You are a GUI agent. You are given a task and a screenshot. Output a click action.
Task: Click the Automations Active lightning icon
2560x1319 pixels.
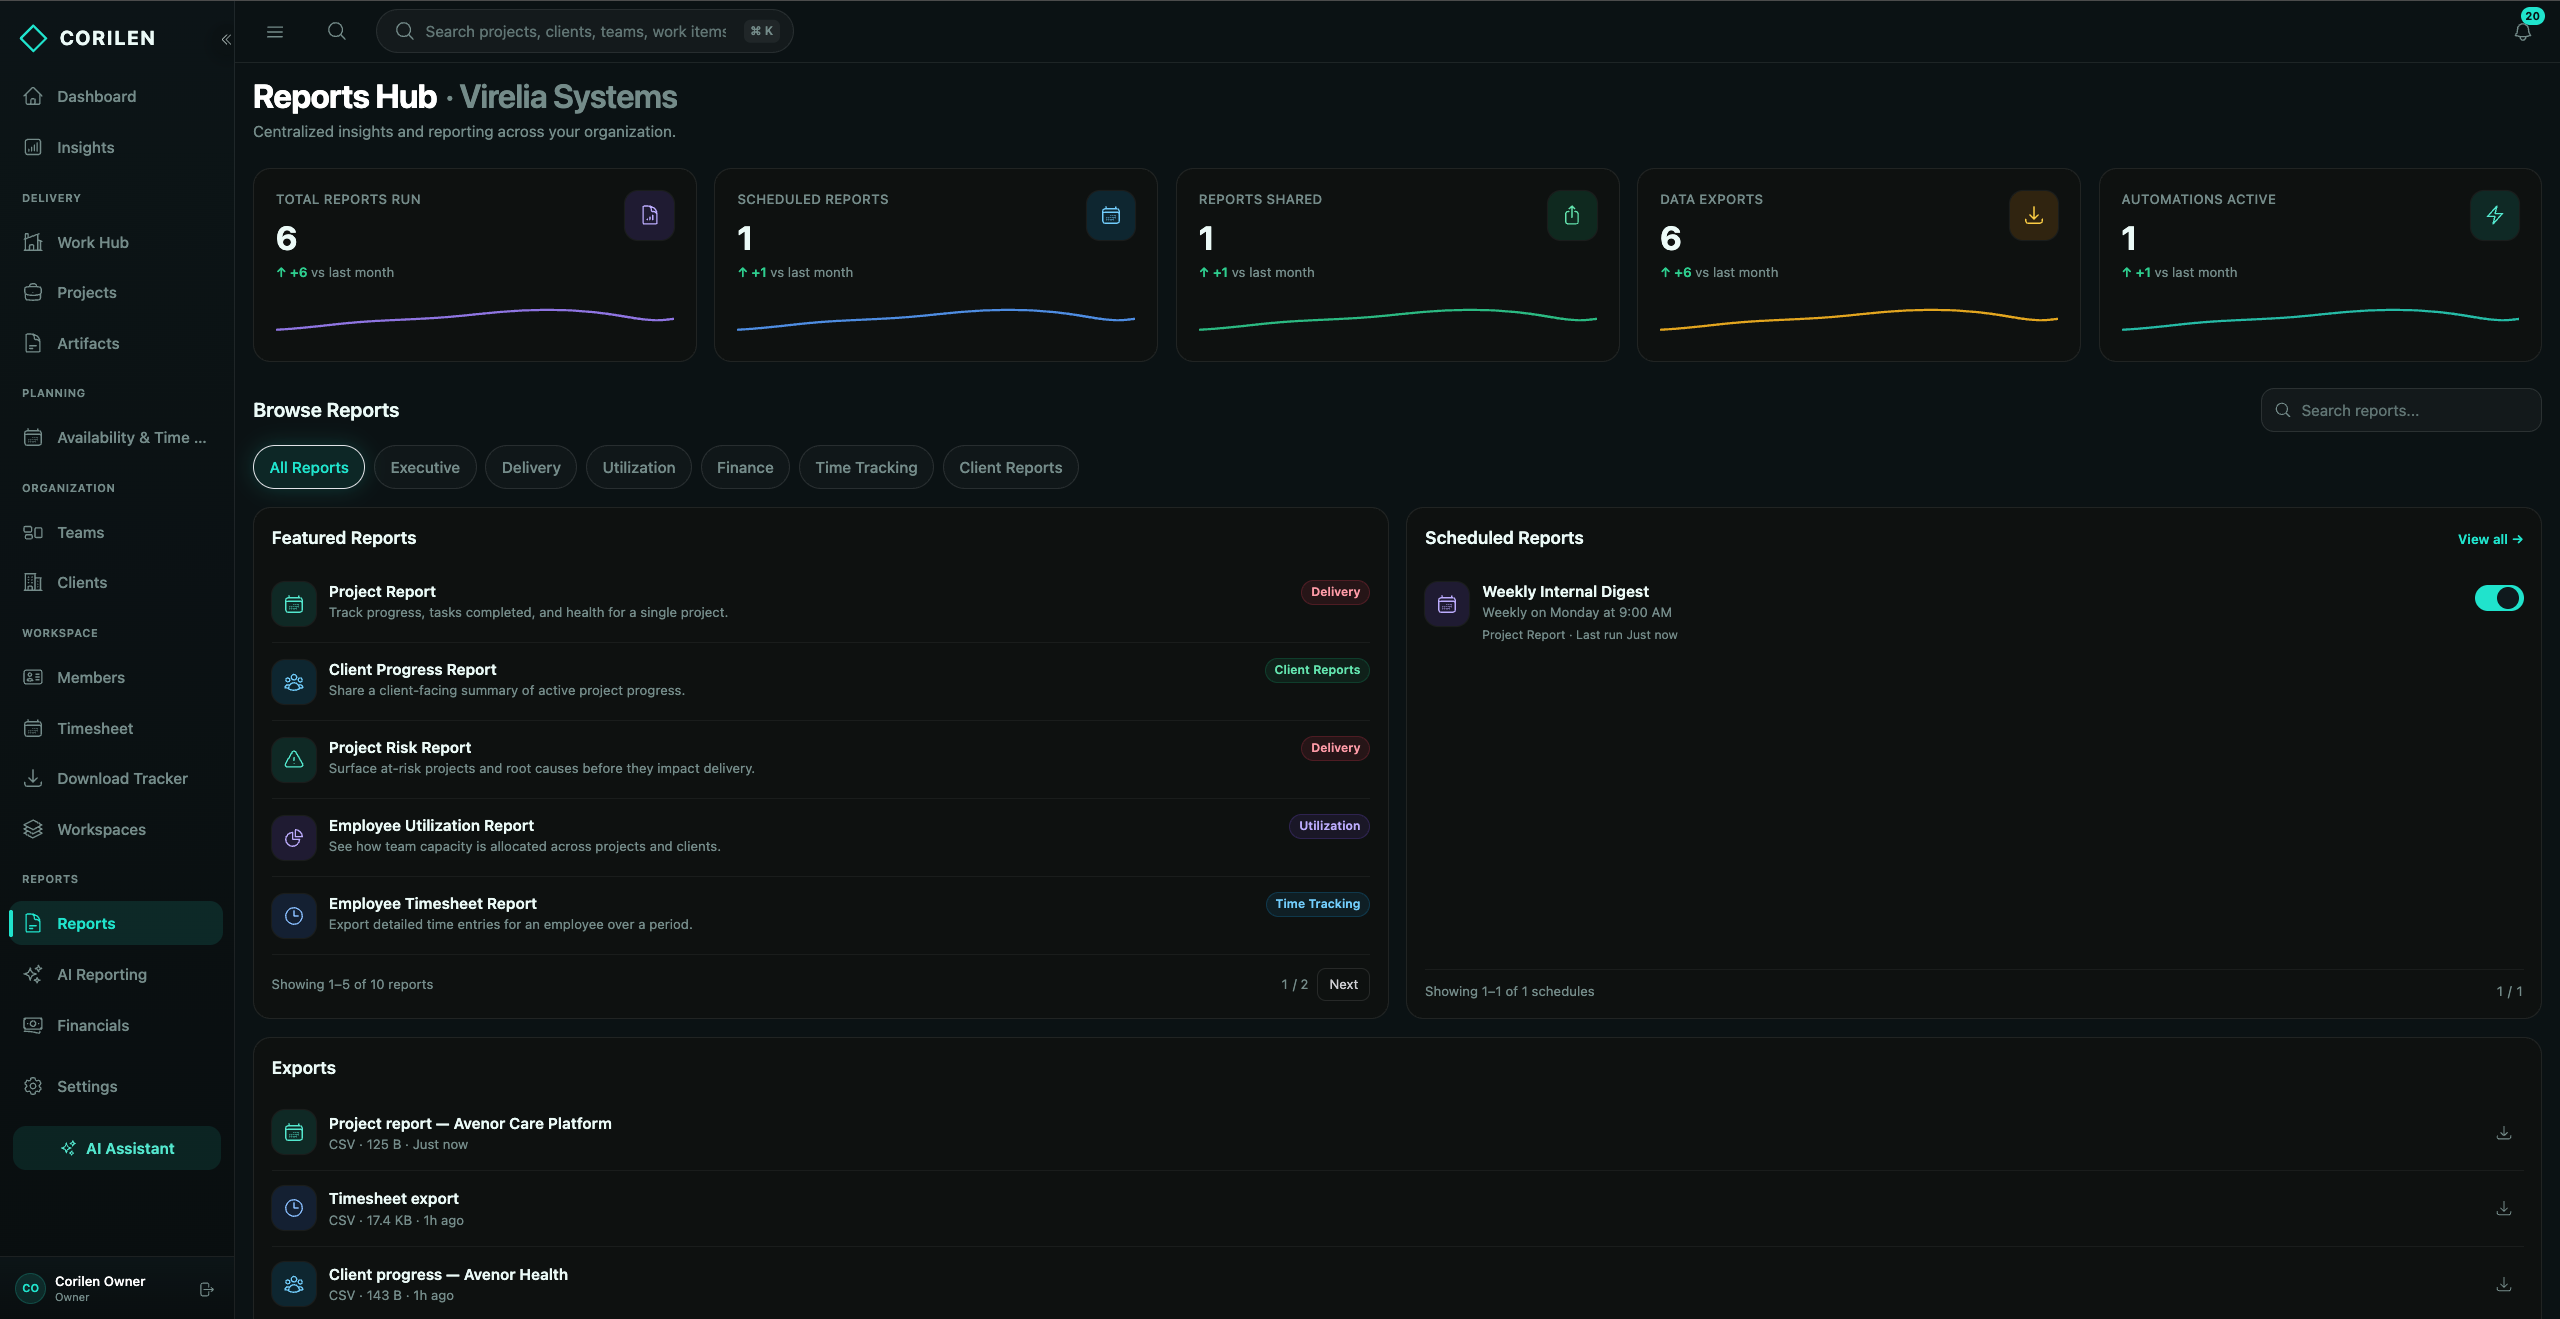[2495, 215]
